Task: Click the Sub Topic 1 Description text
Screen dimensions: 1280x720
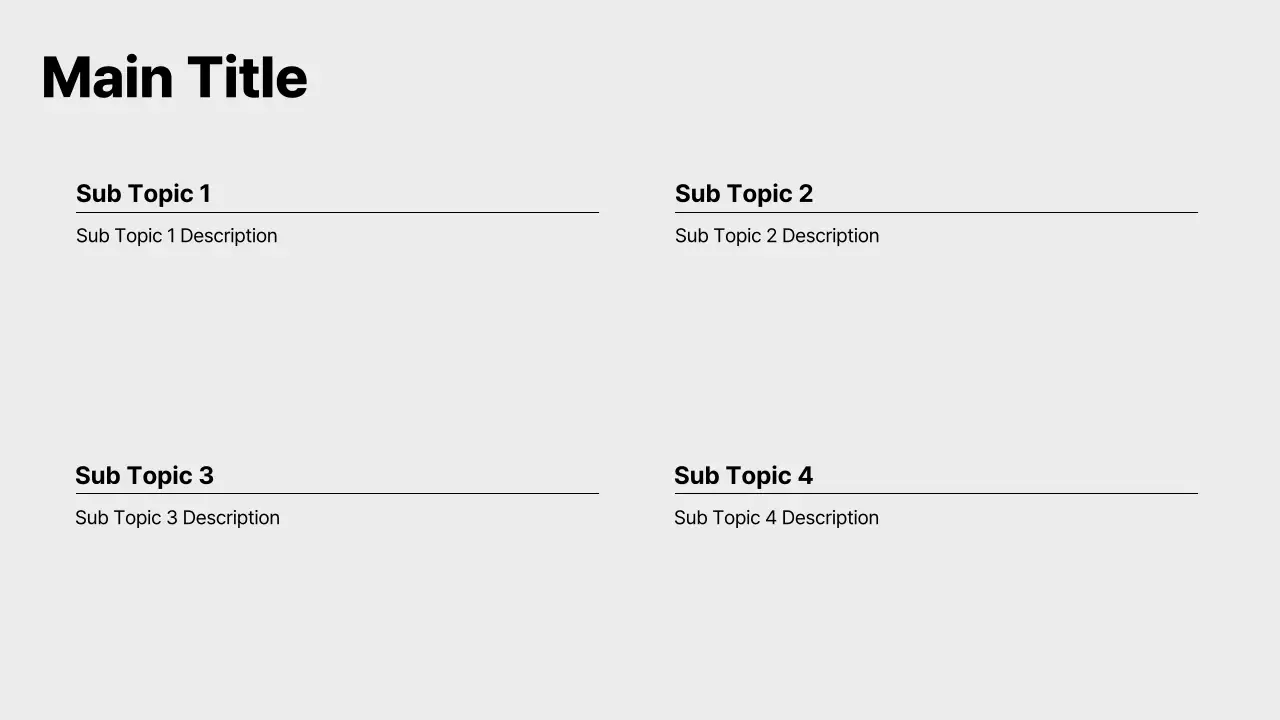Action: (x=177, y=236)
